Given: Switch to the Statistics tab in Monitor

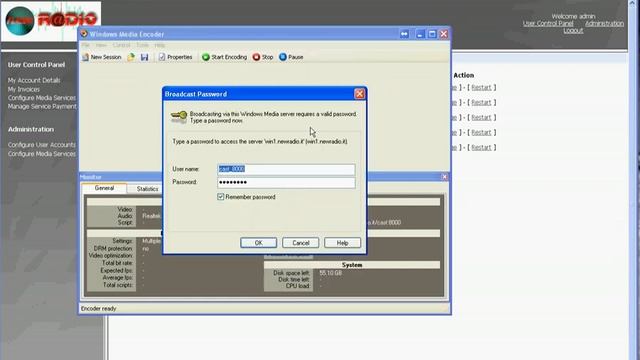Looking at the screenshot, I should 147,189.
